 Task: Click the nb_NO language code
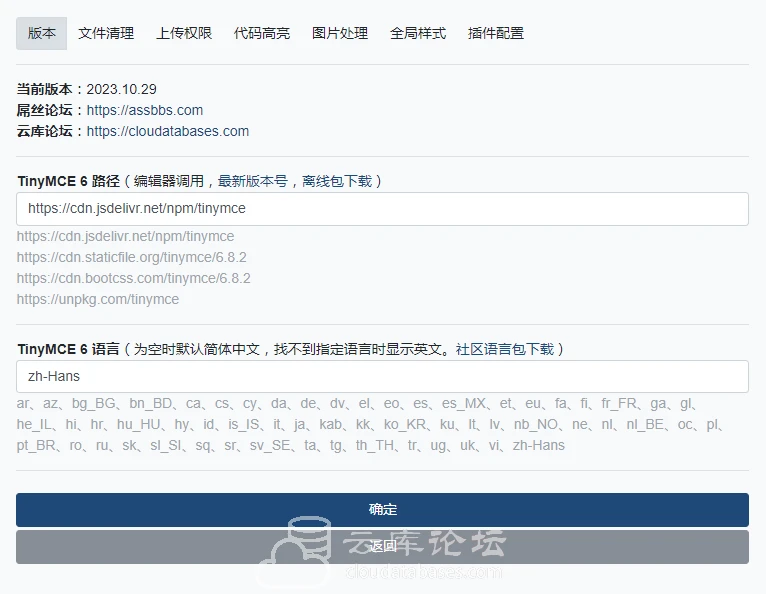pyautogui.click(x=536, y=424)
